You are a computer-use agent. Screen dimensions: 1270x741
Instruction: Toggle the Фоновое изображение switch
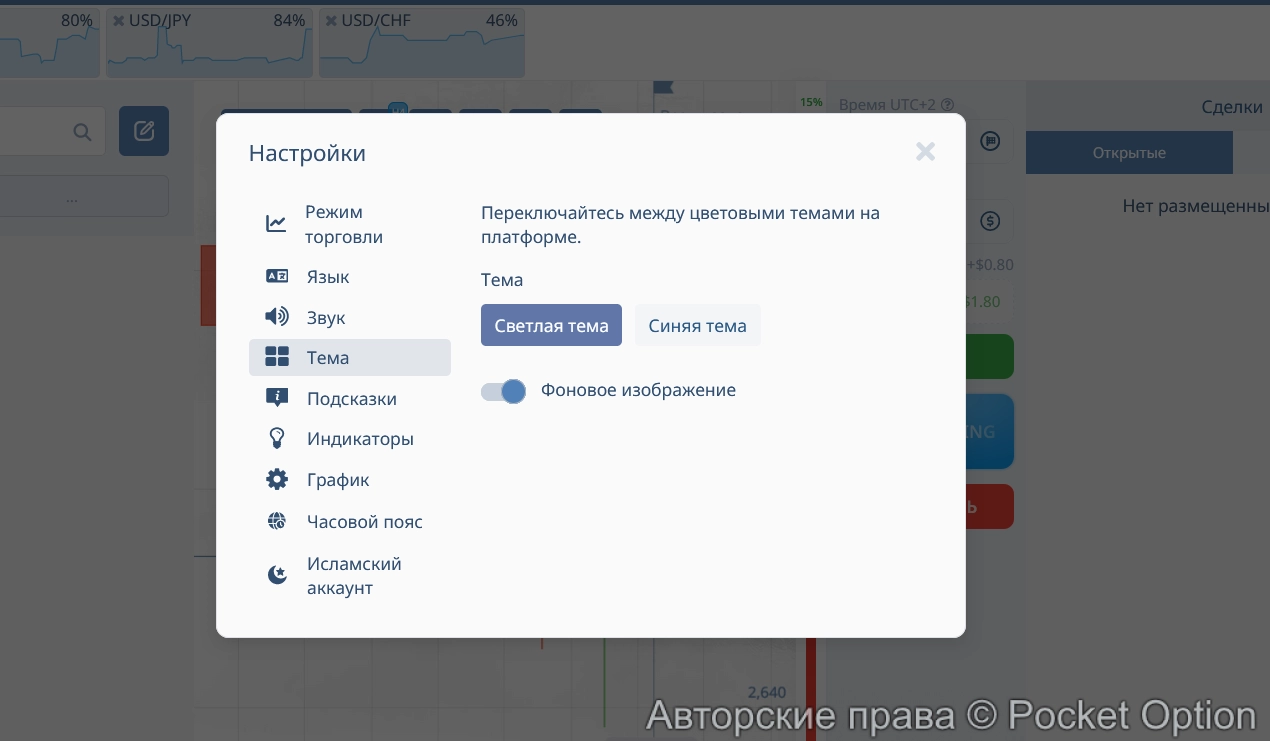(x=503, y=391)
